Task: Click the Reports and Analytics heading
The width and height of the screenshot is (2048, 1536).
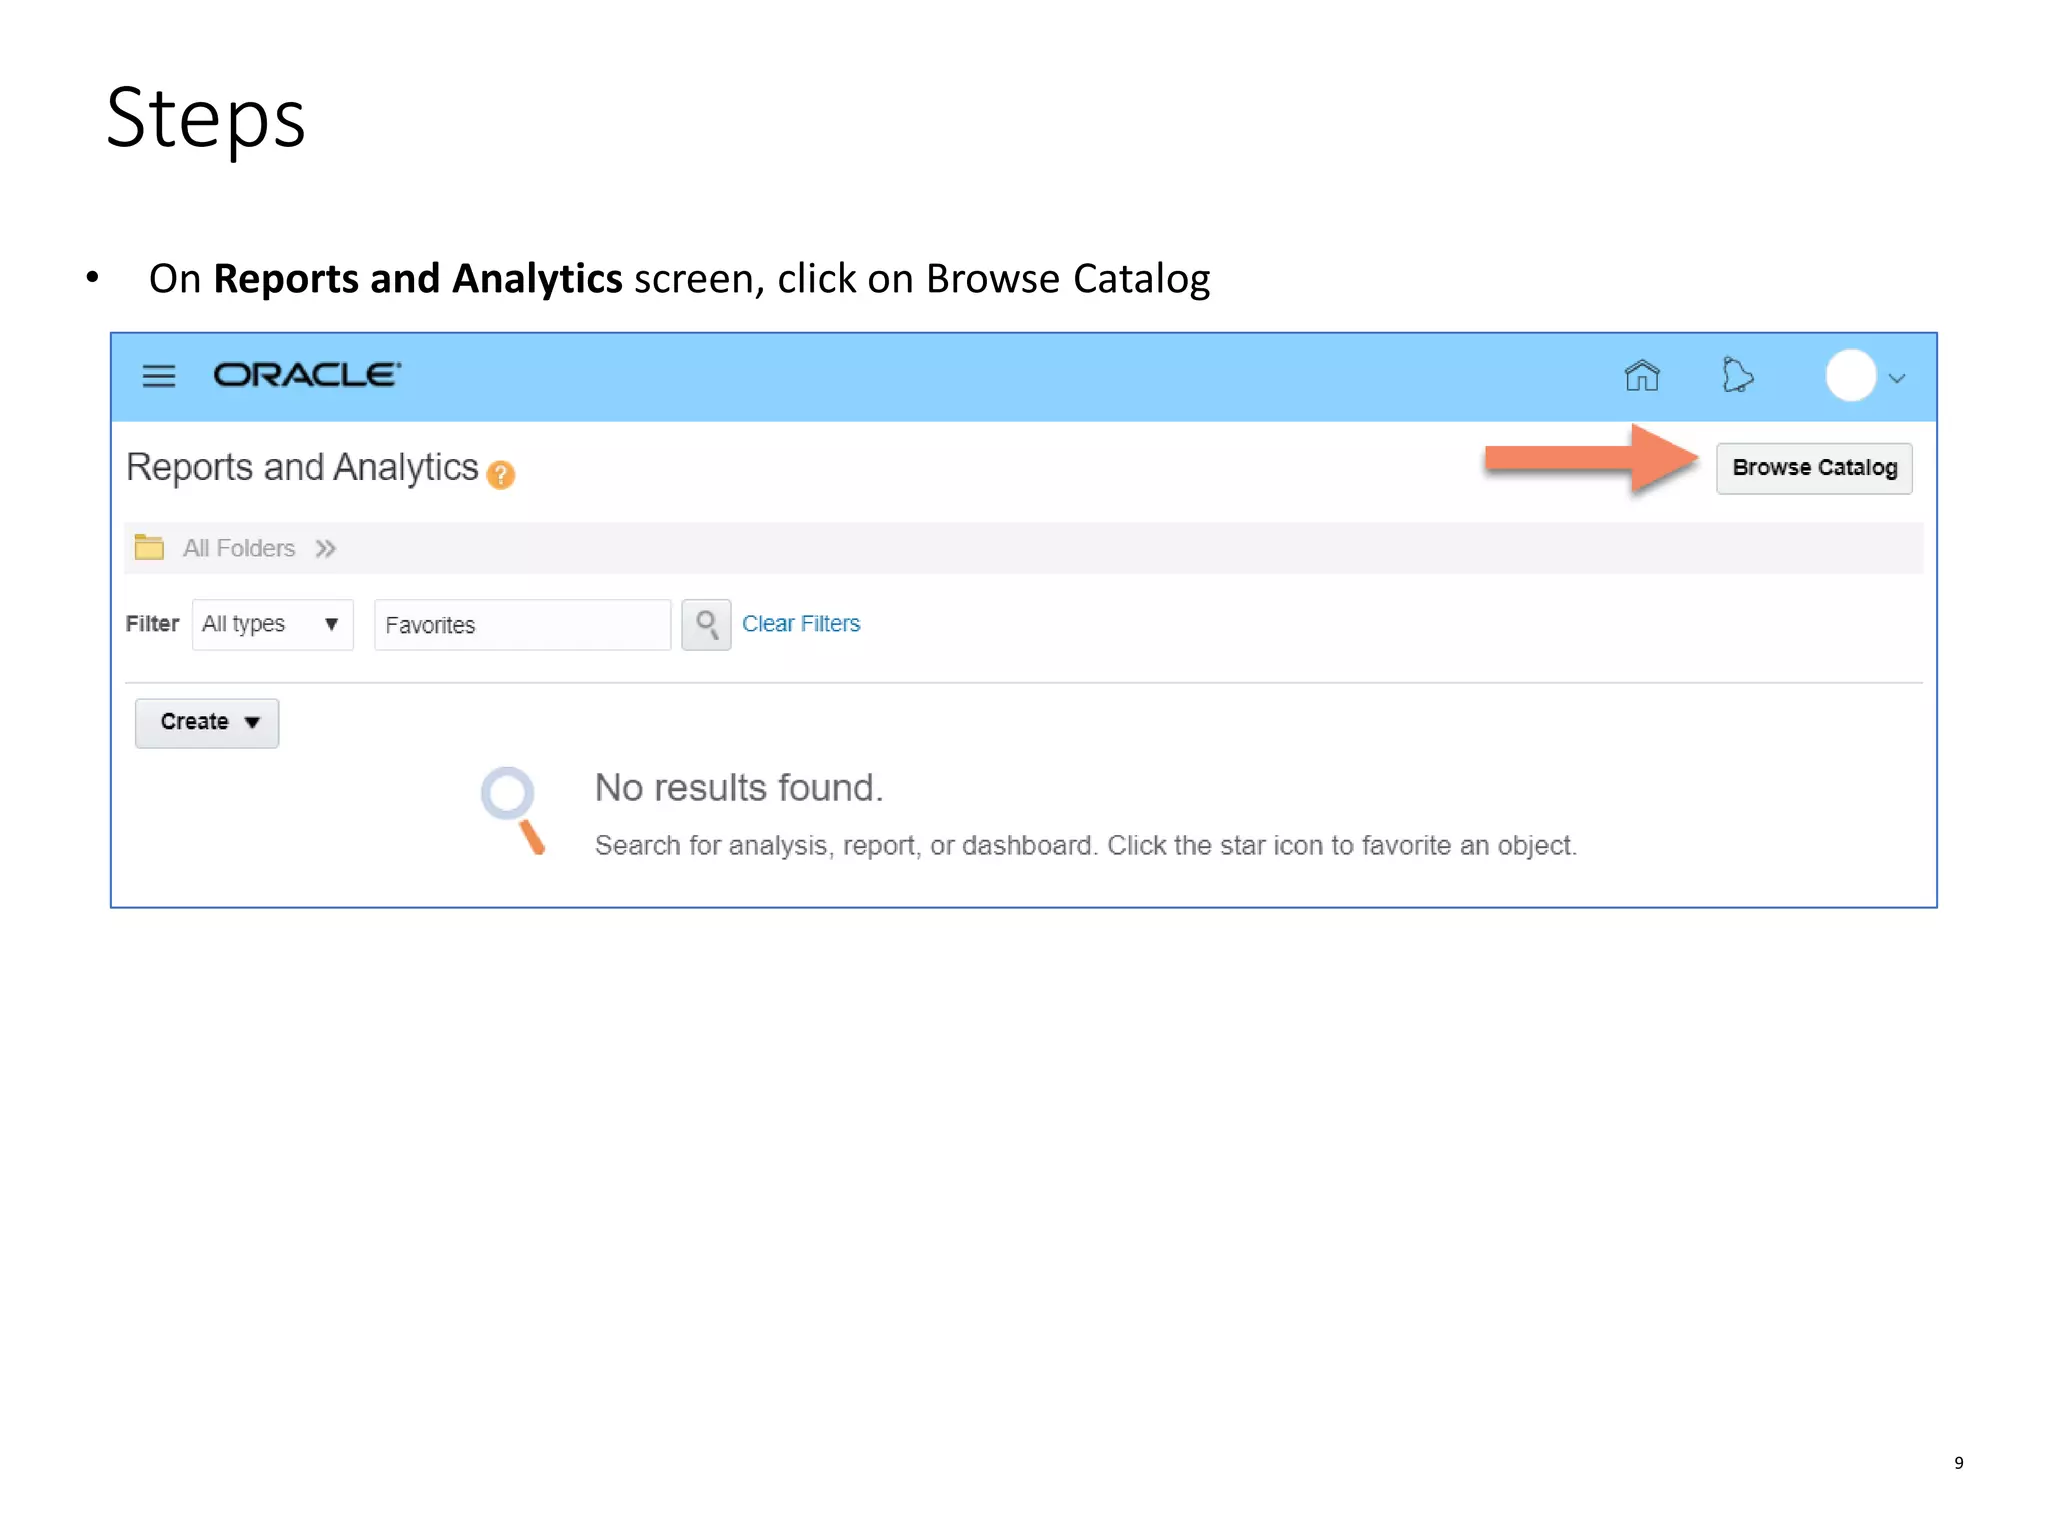Action: pyautogui.click(x=302, y=467)
